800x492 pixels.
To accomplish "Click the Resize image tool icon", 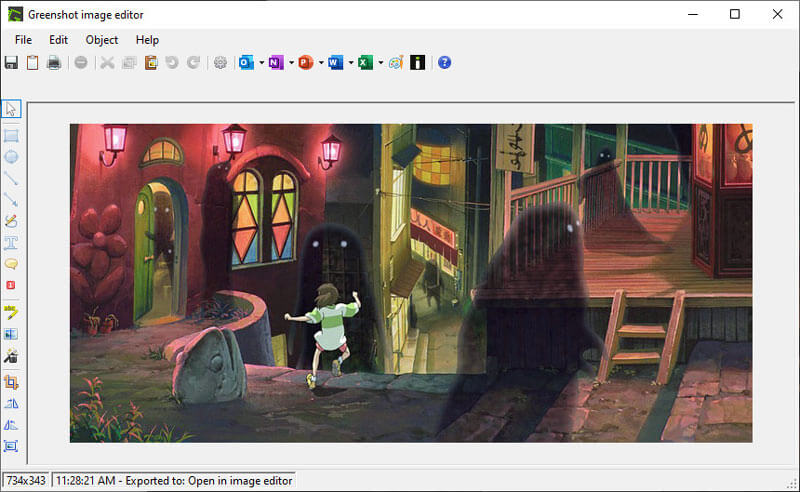I will point(11,446).
